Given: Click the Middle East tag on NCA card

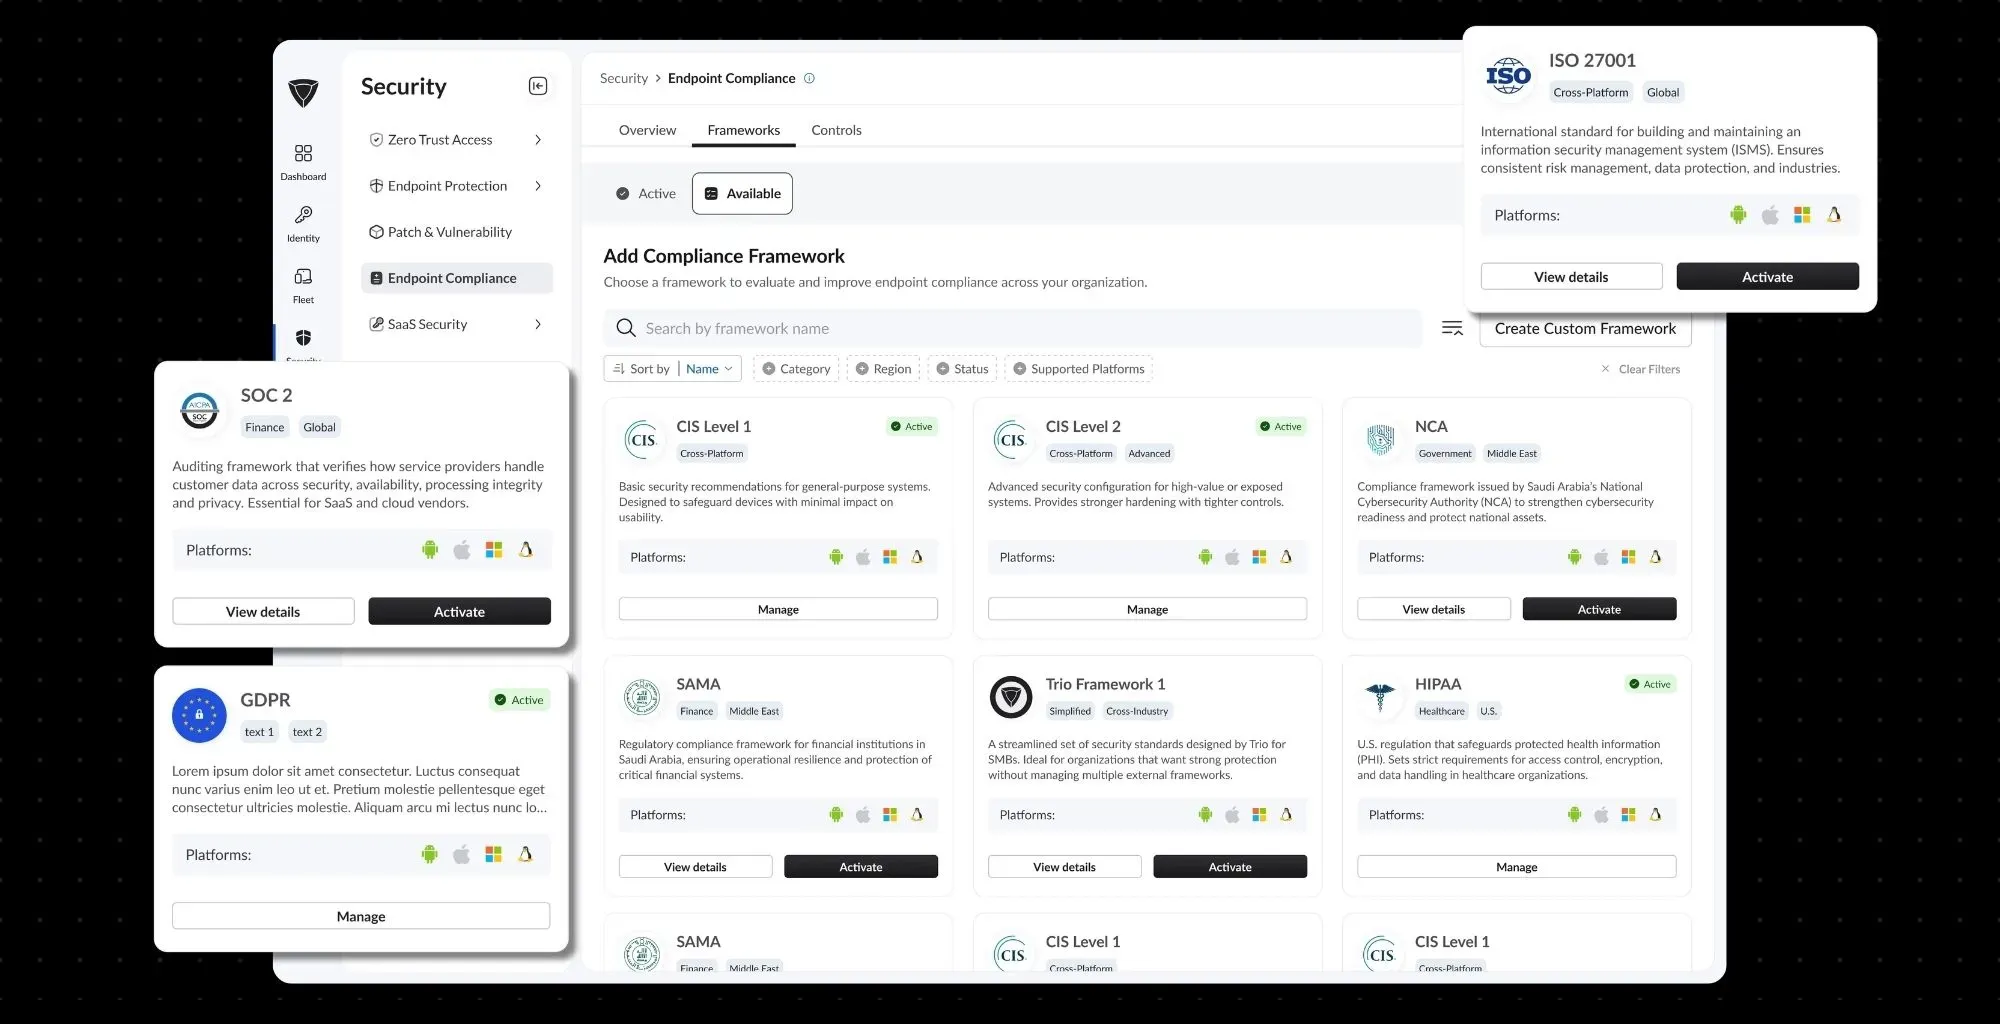Looking at the screenshot, I should tap(1511, 453).
